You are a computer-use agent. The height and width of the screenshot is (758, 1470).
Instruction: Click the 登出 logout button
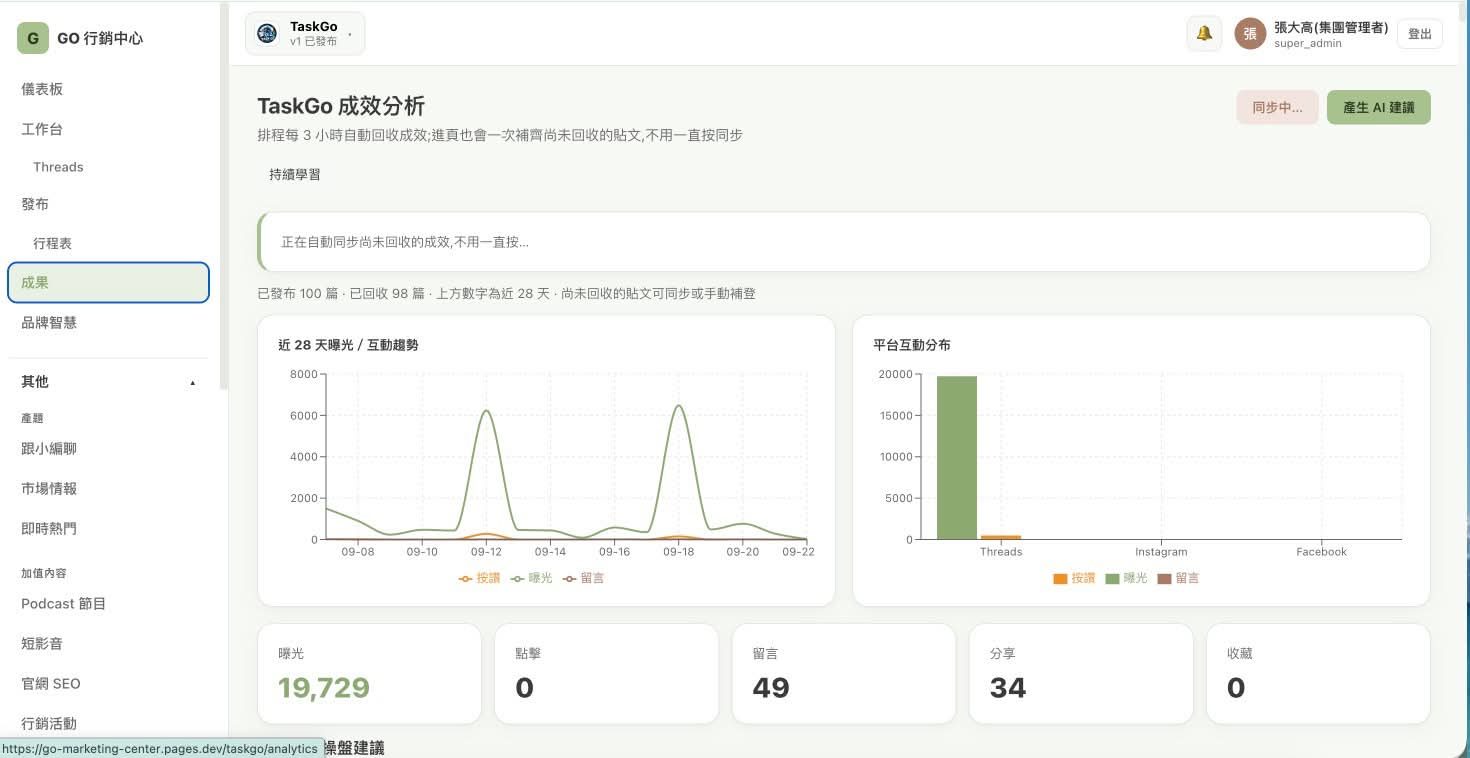pyautogui.click(x=1420, y=33)
